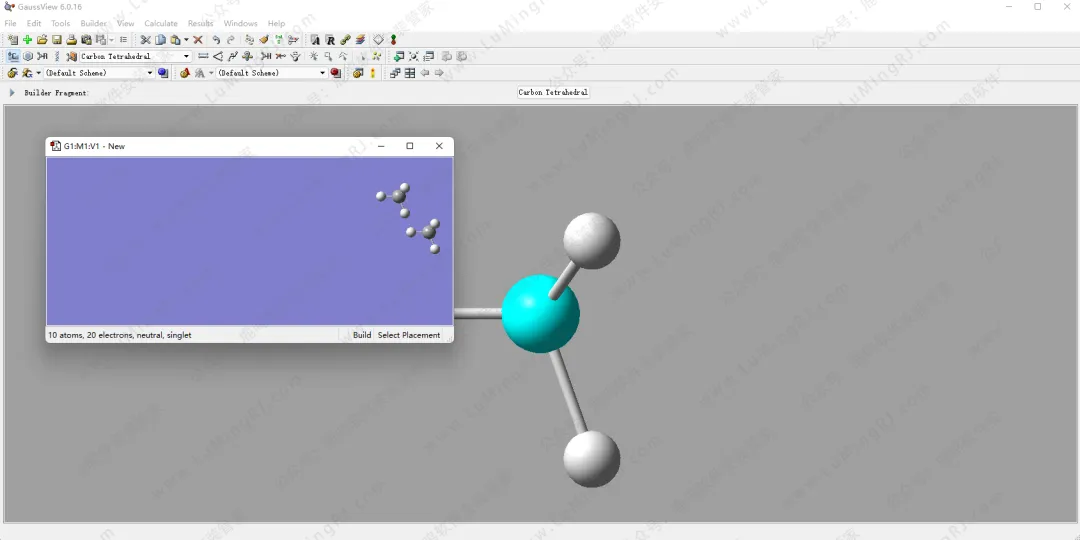Open the second Default Scheme dropdown
The width and height of the screenshot is (1080, 540).
click(x=322, y=73)
